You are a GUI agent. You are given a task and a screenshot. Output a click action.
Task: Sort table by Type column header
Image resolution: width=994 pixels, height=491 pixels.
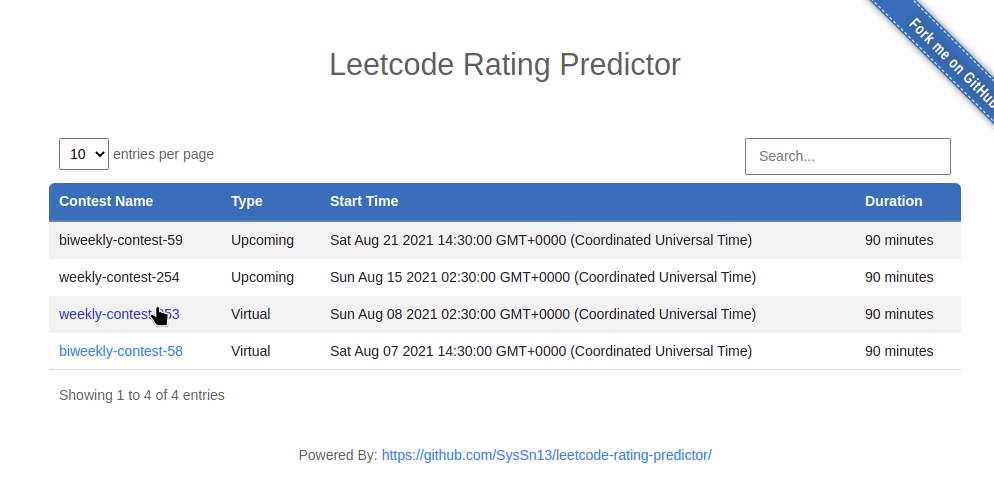[x=247, y=201]
